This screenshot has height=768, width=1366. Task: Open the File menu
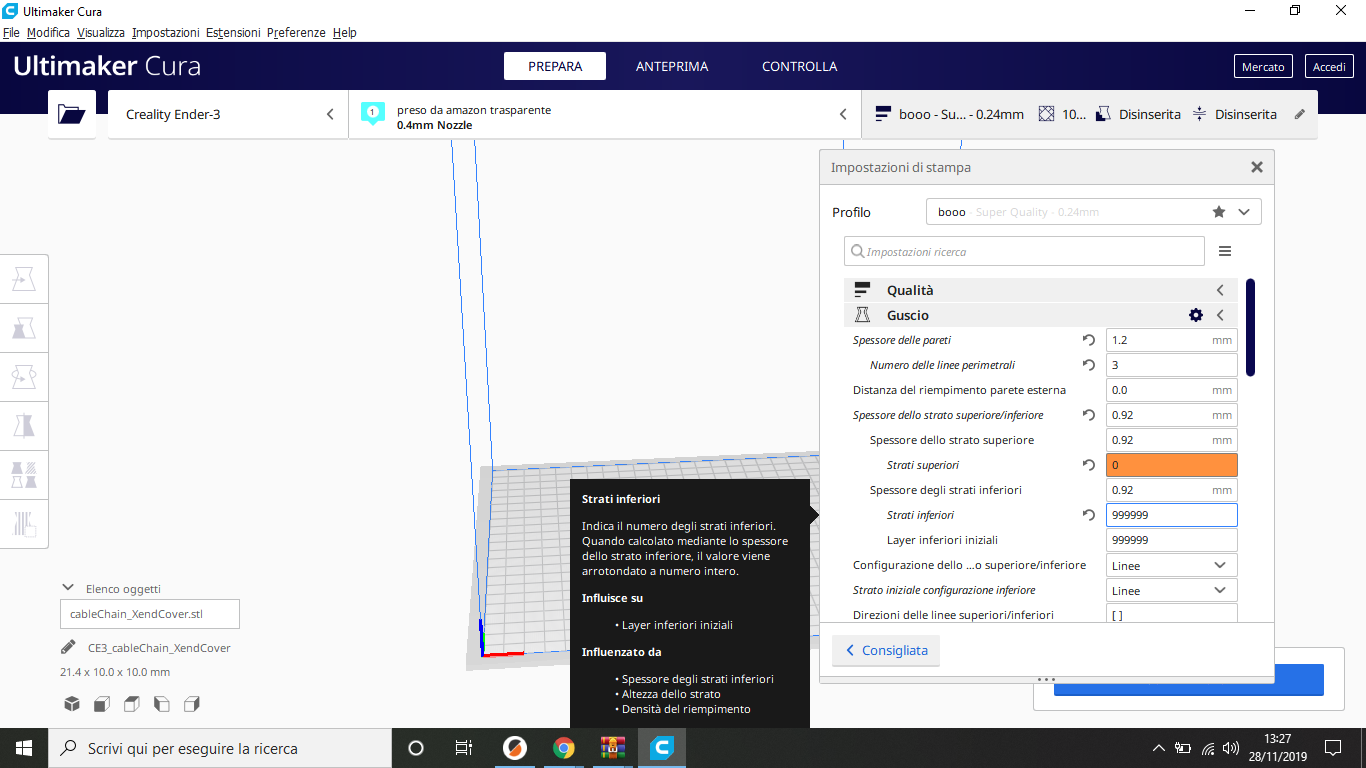coord(11,32)
